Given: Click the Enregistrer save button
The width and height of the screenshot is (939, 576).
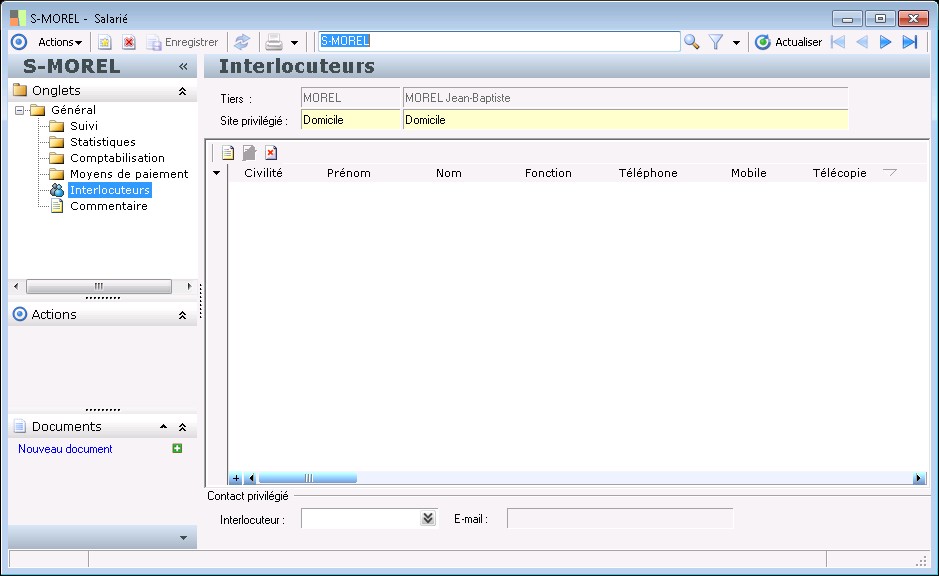Looking at the screenshot, I should 183,42.
